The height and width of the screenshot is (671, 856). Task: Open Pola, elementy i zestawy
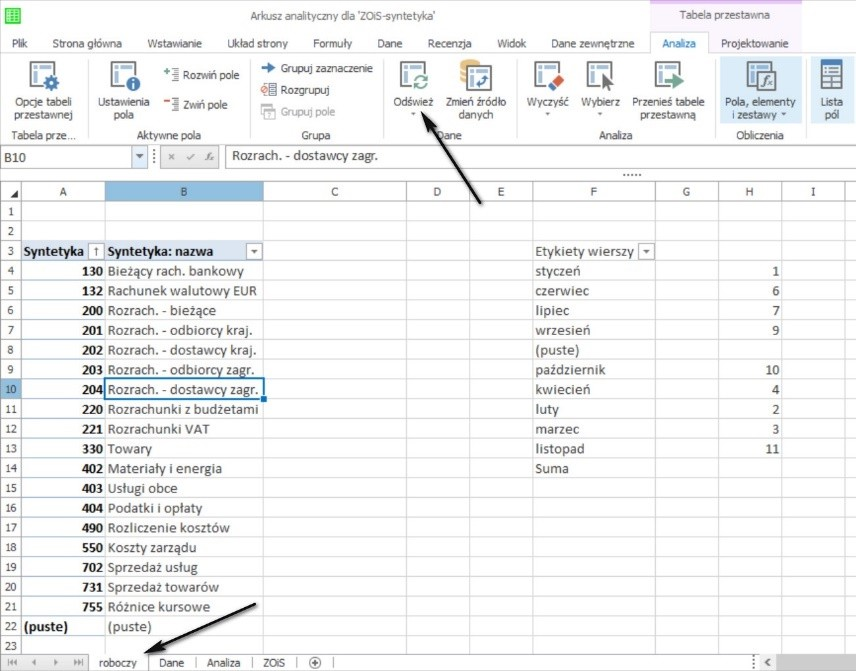pos(760,91)
